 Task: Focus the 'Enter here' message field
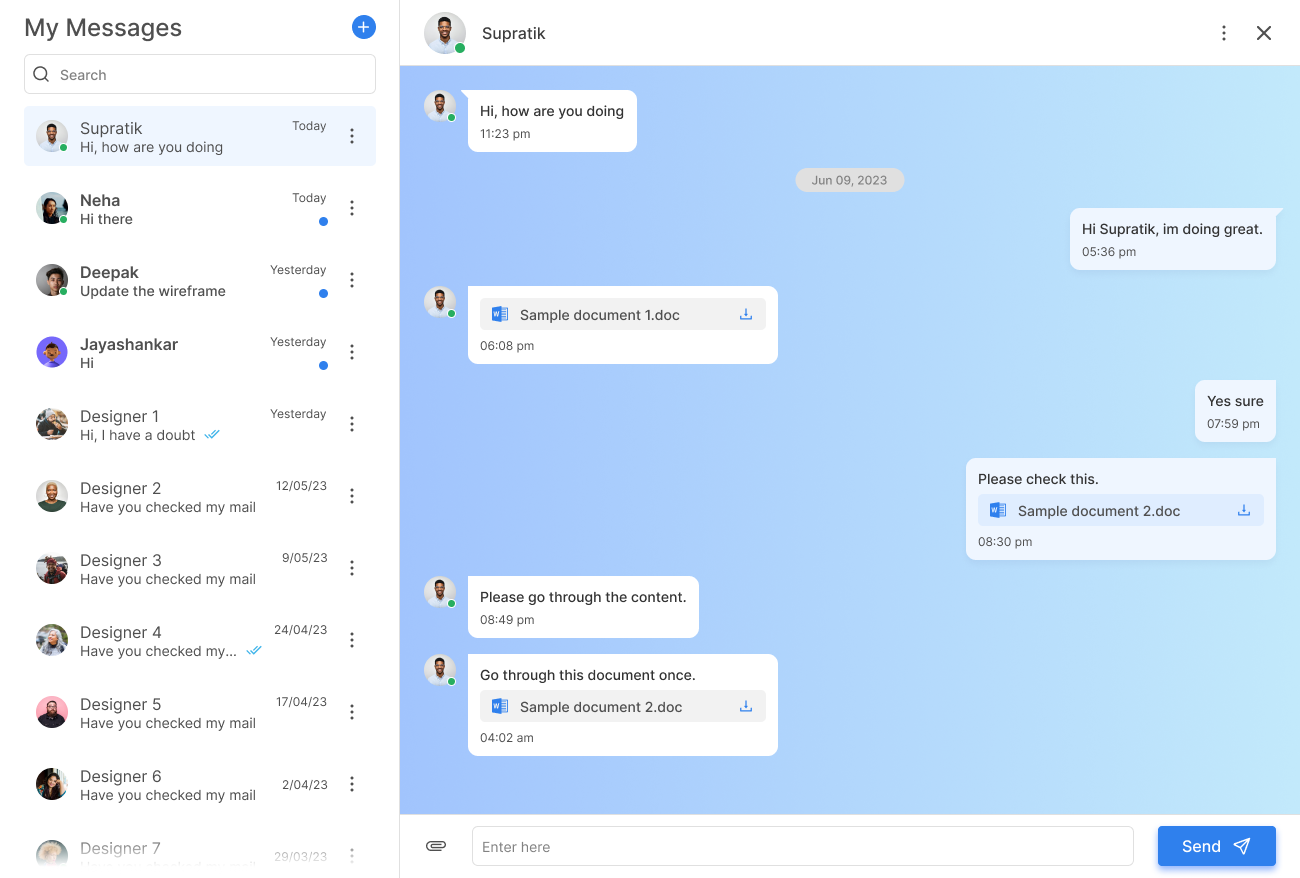point(803,846)
